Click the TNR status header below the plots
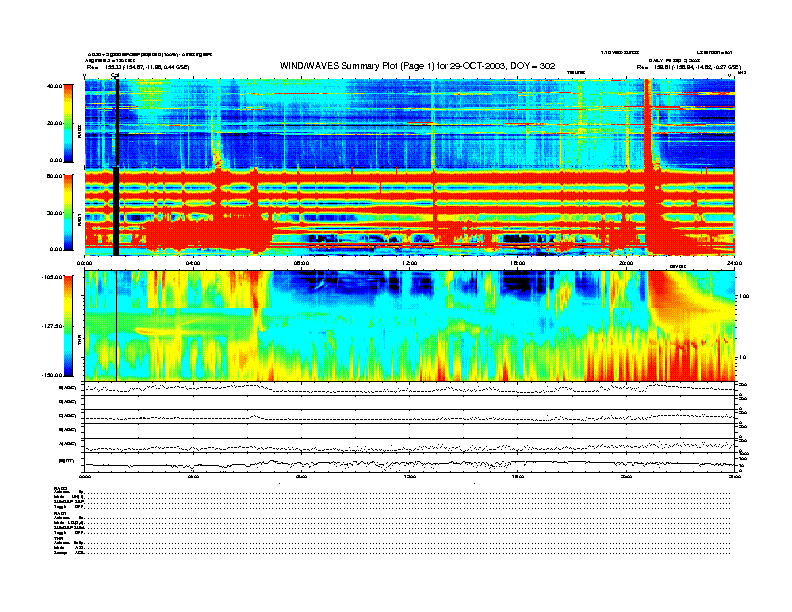Image resolution: width=792 pixels, height=612 pixels. tap(58, 539)
